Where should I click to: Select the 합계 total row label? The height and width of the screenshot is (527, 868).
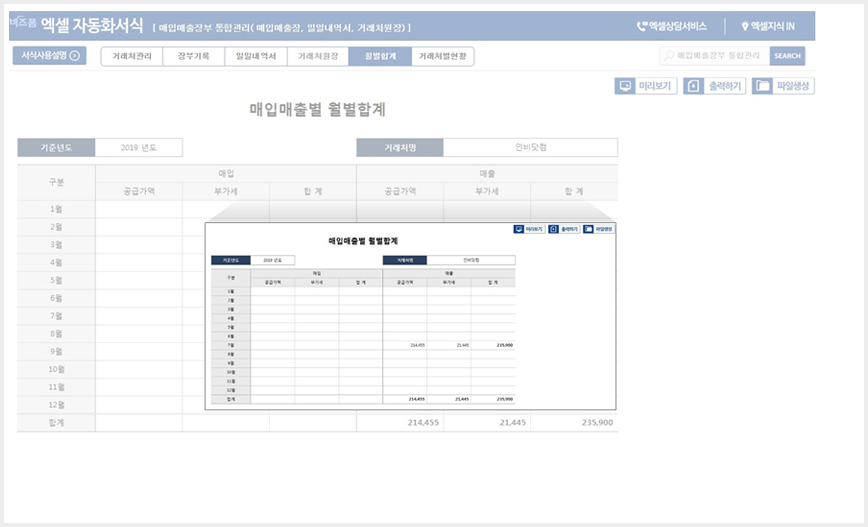[x=56, y=422]
